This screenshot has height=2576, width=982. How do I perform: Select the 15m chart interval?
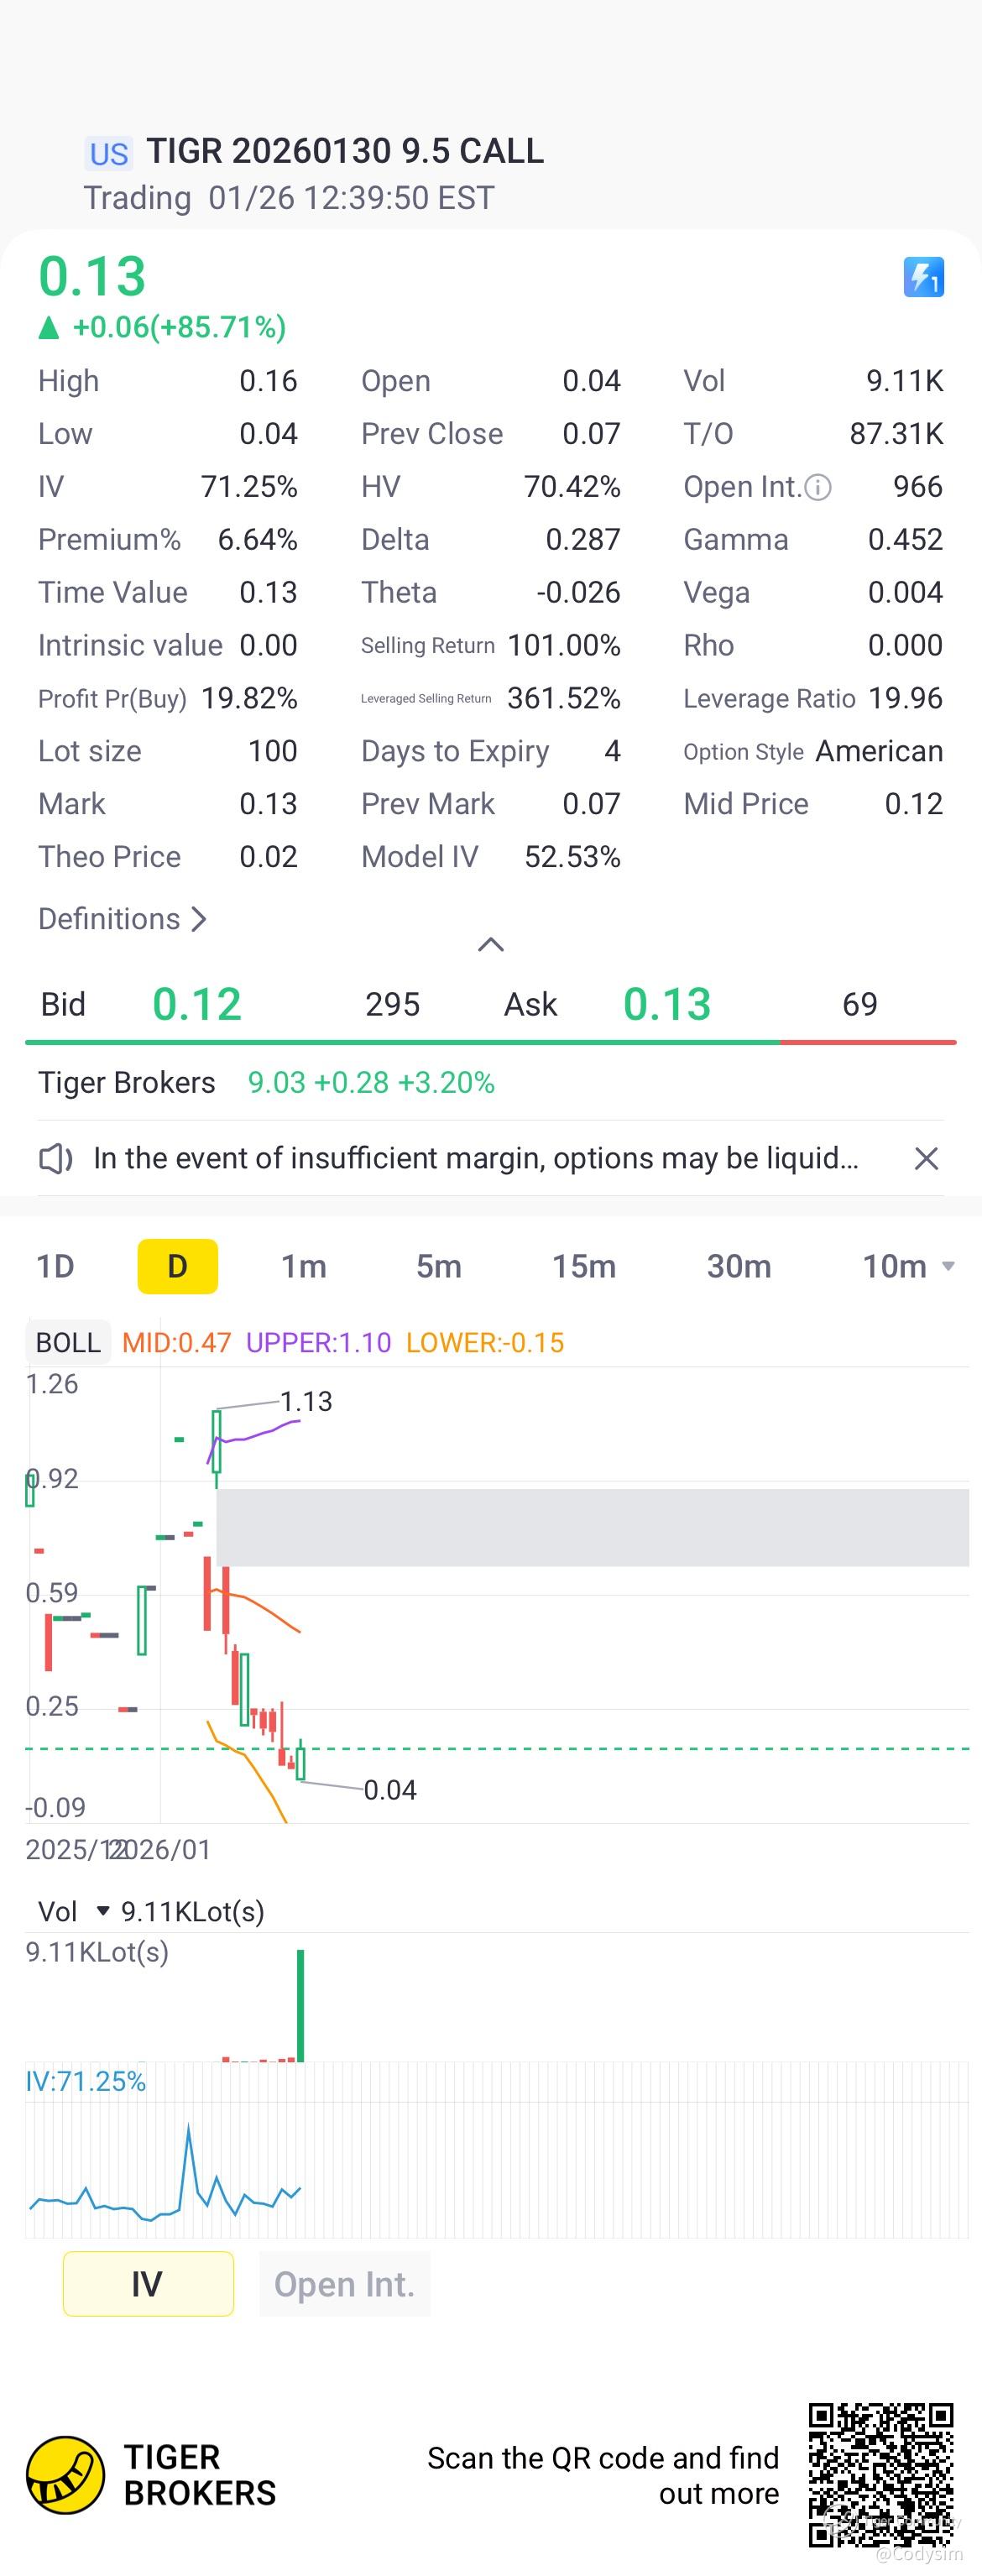[583, 1266]
